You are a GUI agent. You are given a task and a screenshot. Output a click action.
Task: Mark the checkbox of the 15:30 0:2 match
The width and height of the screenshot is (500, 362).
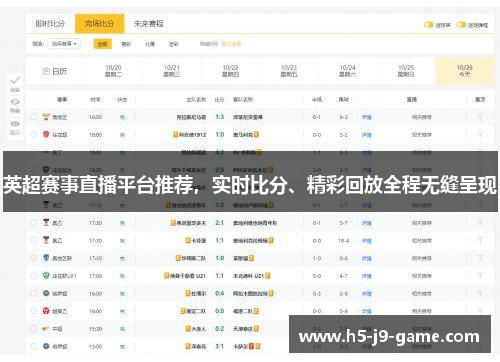(x=34, y=329)
